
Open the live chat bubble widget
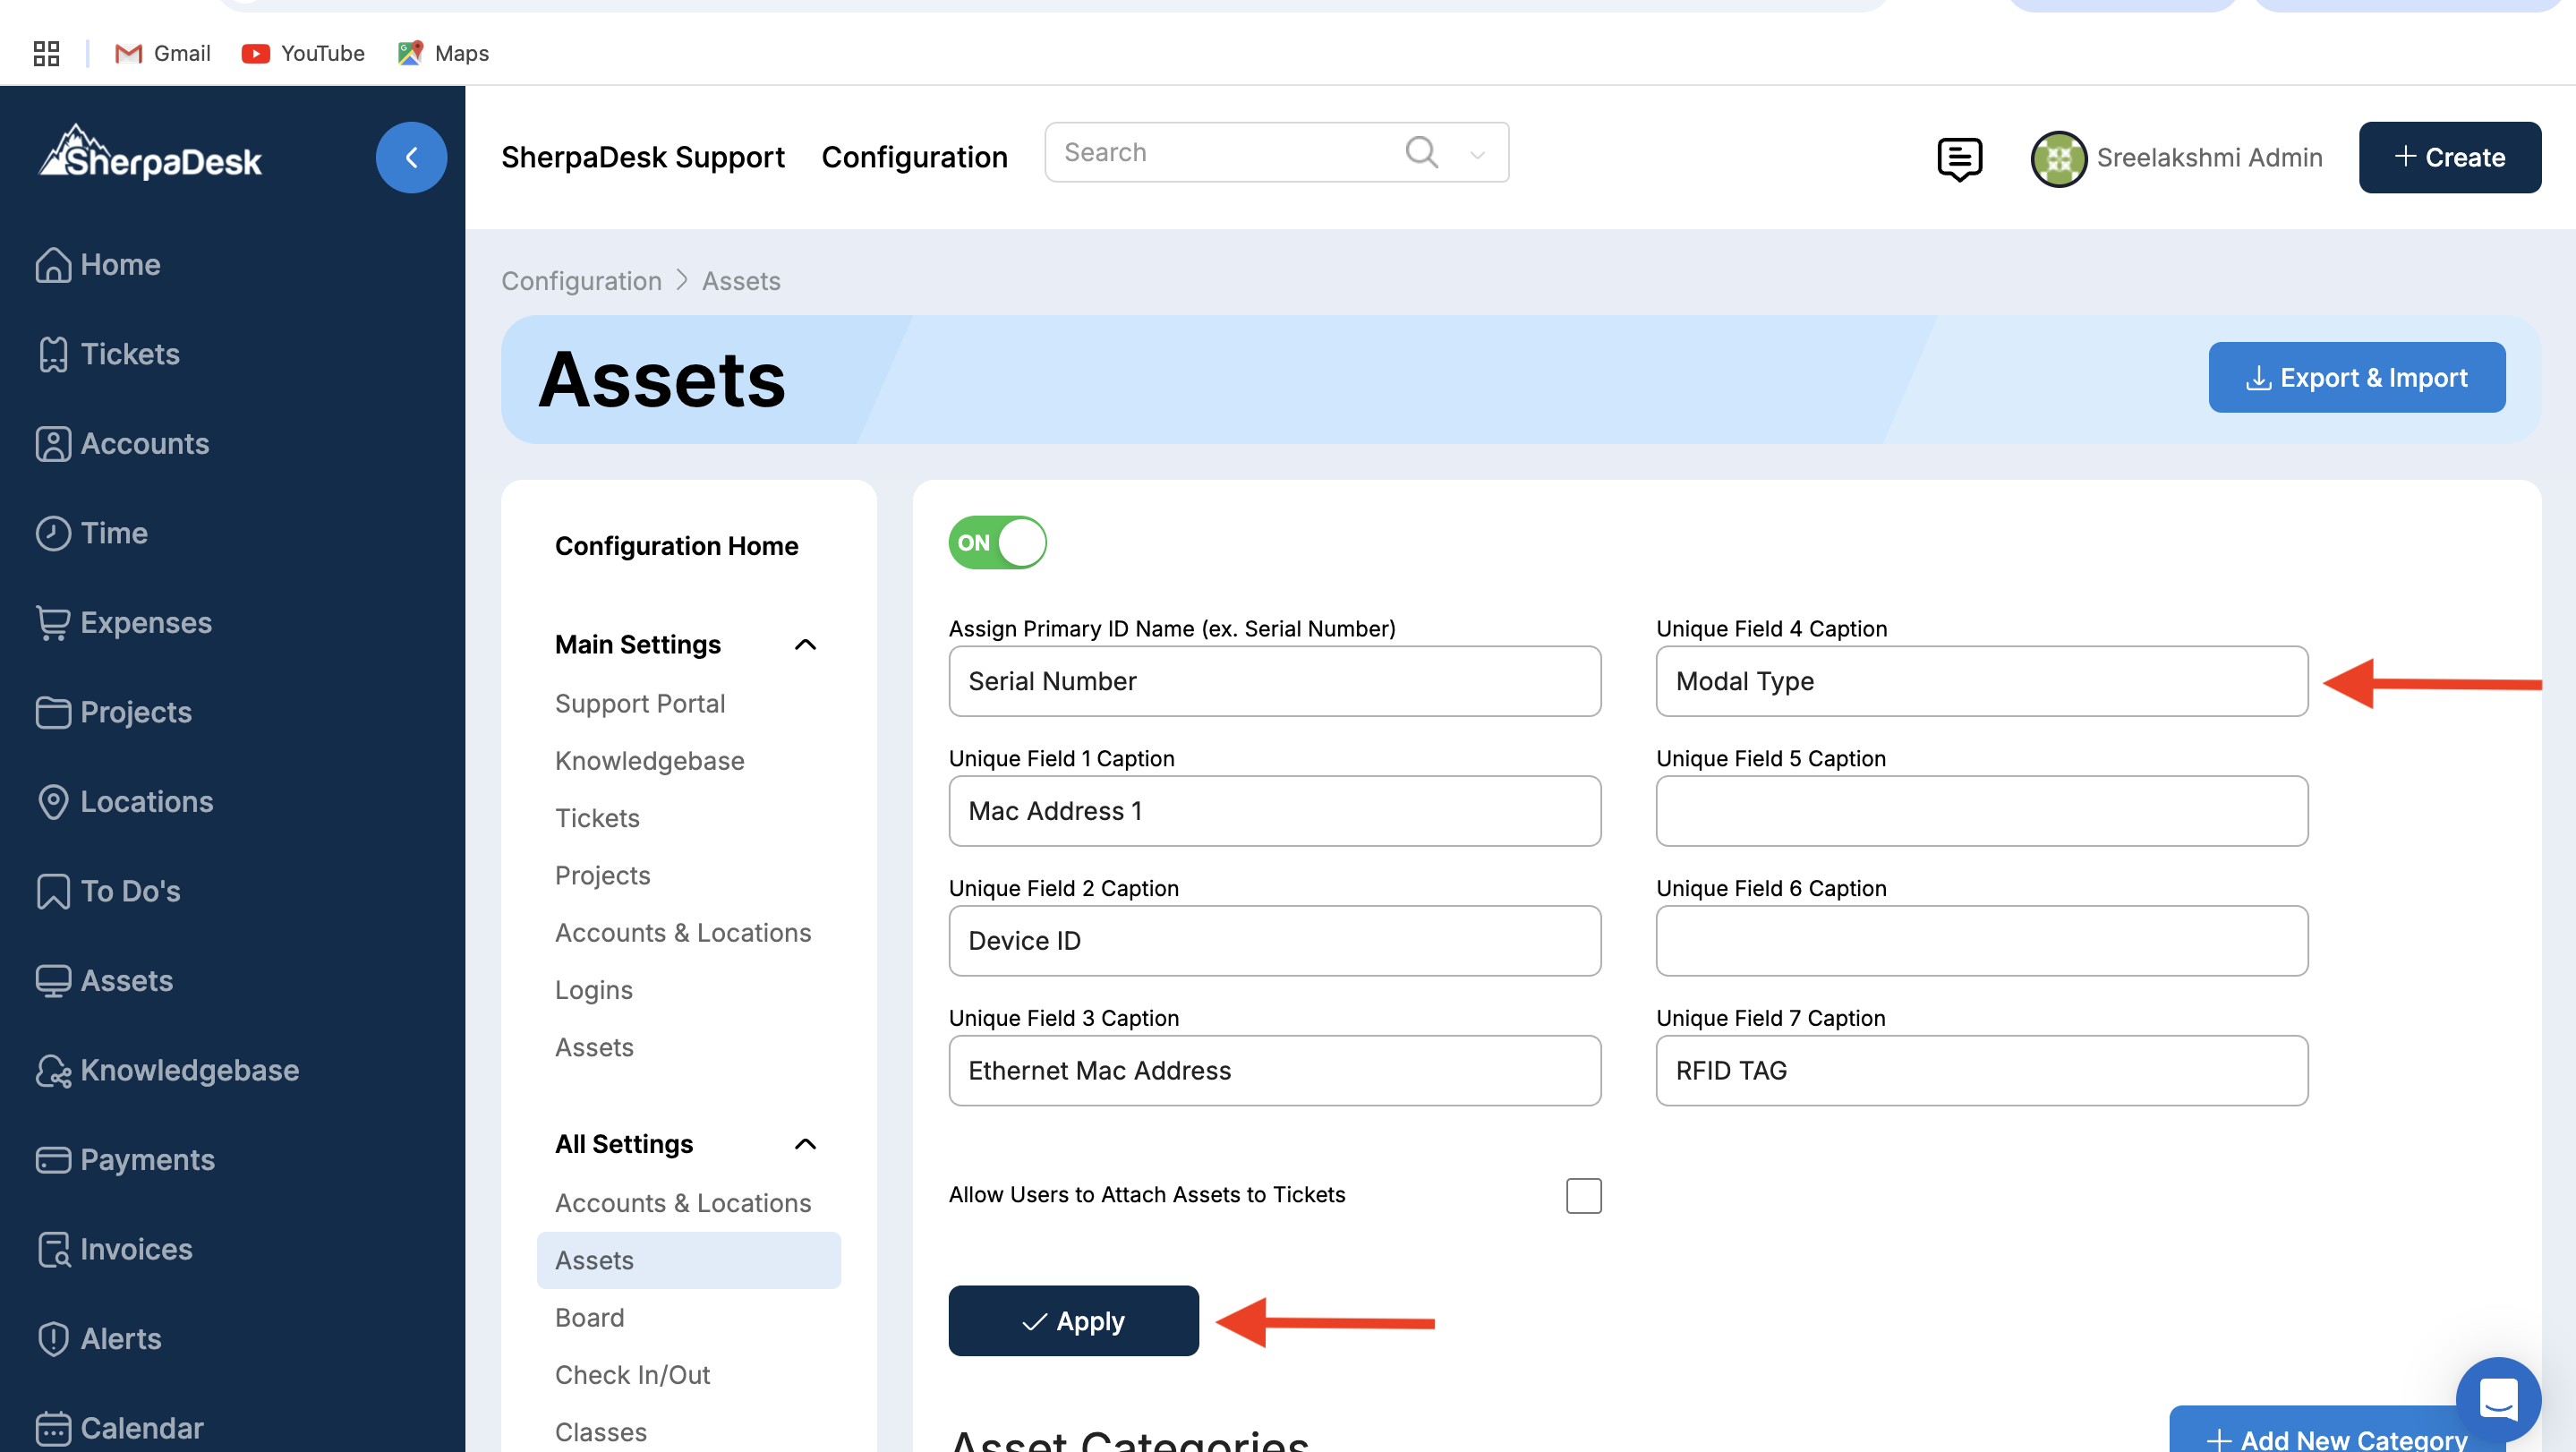pos(2497,1398)
